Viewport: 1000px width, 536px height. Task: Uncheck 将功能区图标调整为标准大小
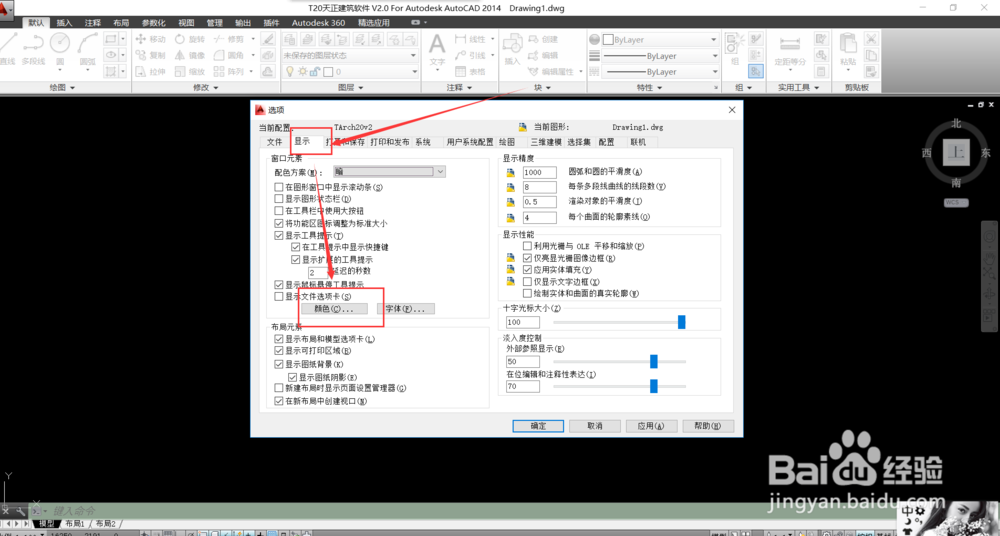[279, 223]
